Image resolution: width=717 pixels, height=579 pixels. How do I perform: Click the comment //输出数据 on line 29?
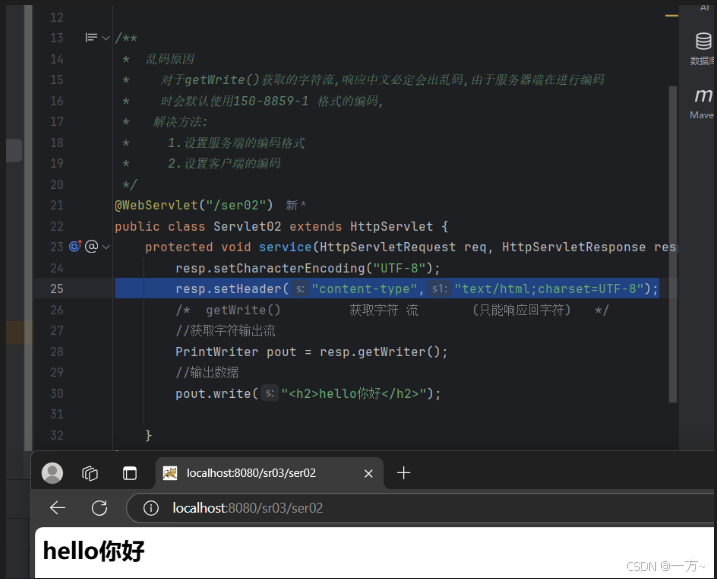point(207,372)
